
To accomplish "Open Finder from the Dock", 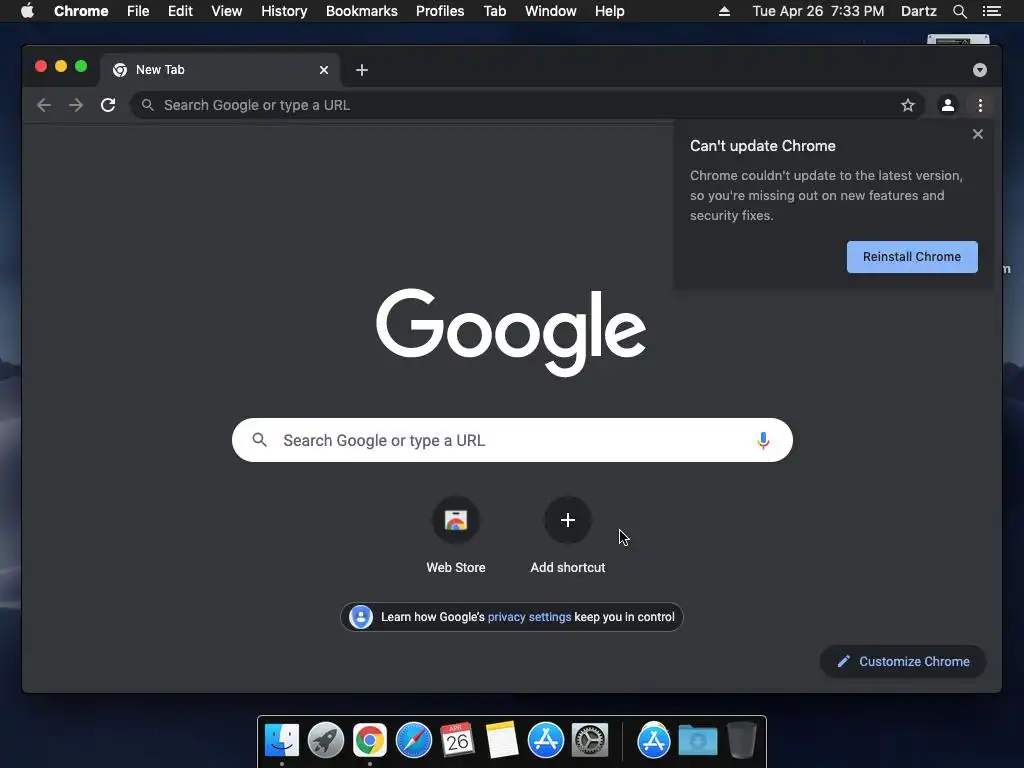I will (x=282, y=741).
